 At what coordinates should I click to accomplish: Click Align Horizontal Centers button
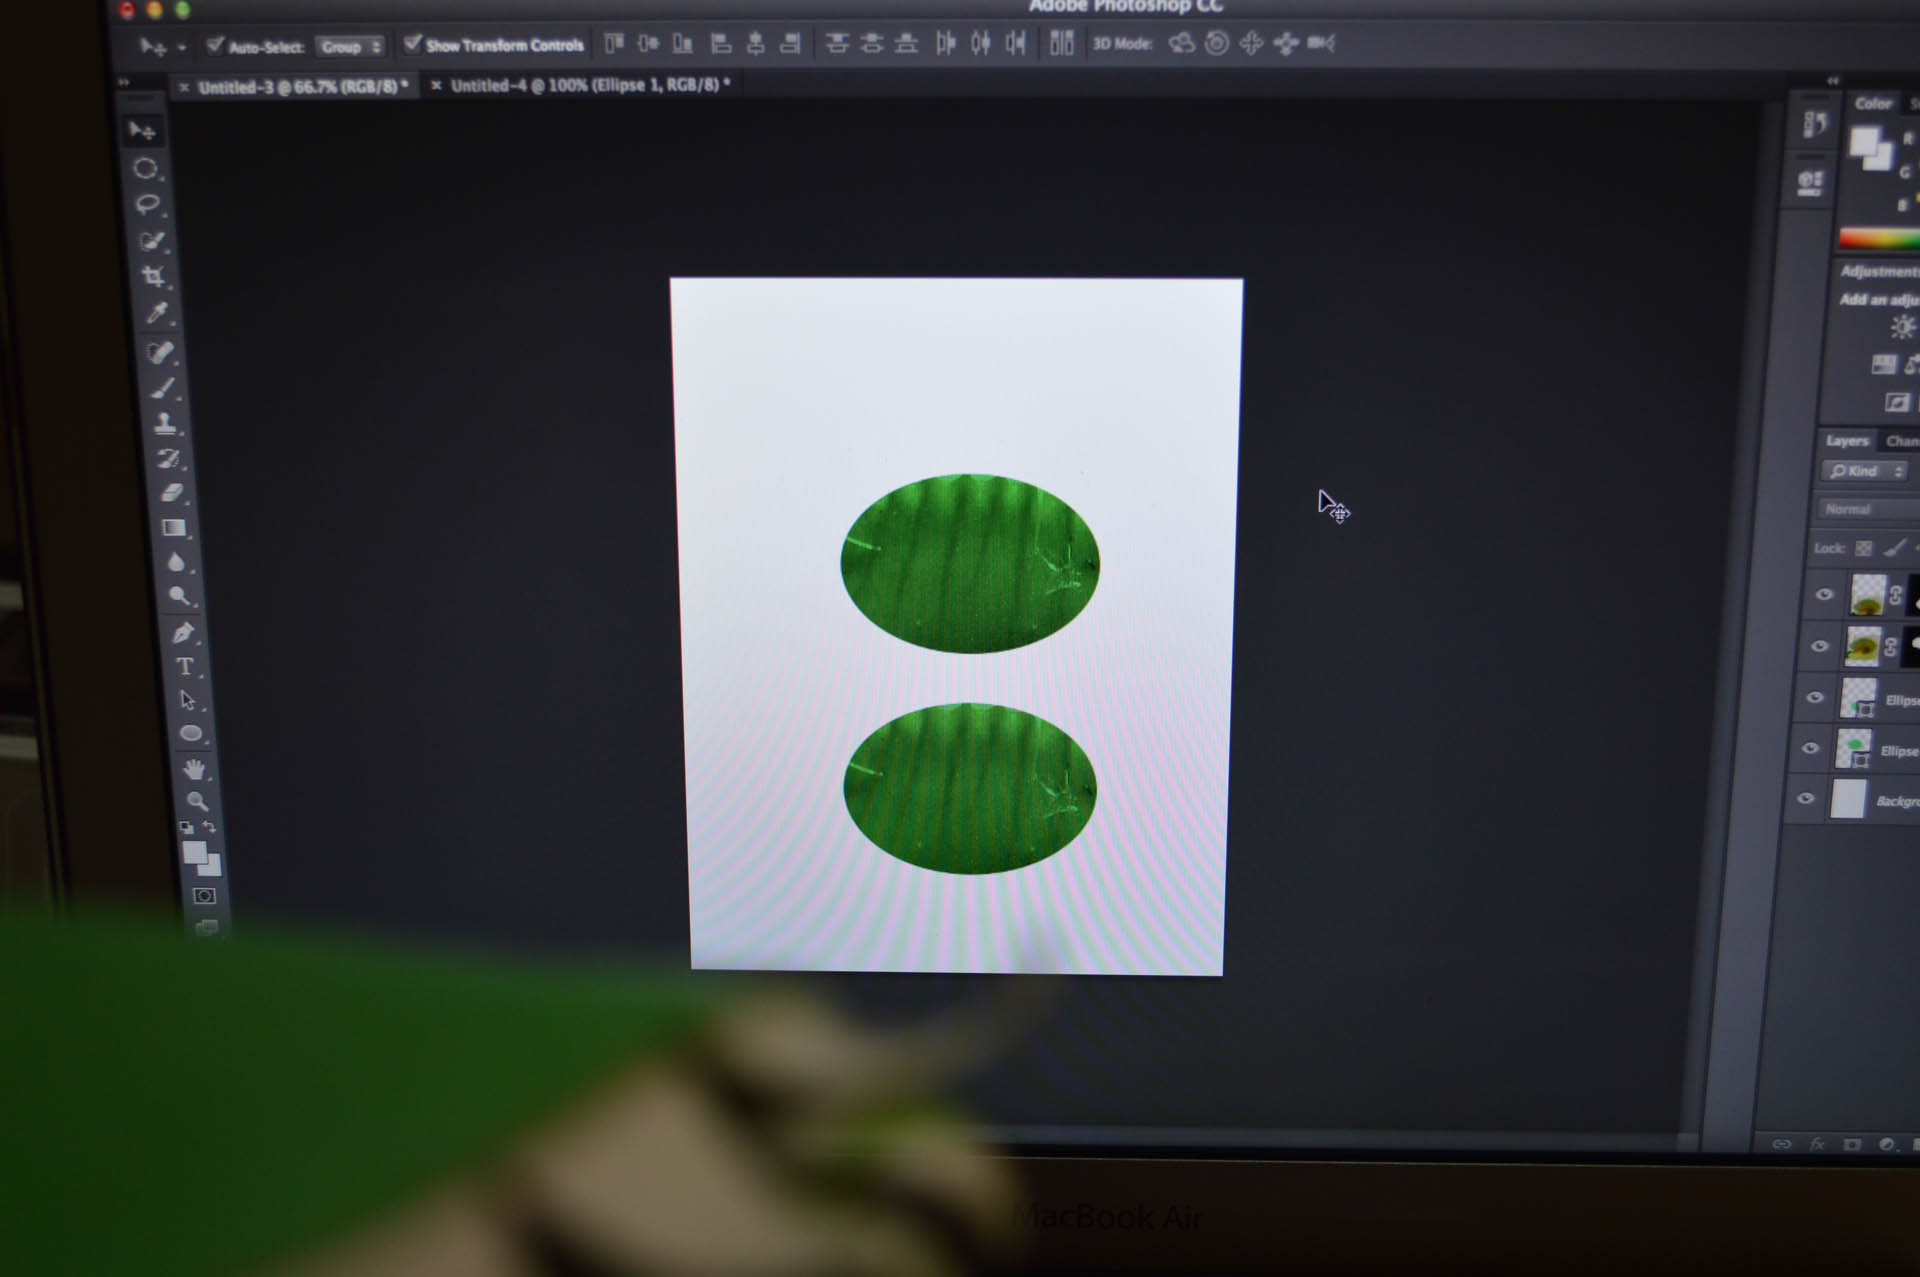click(756, 43)
